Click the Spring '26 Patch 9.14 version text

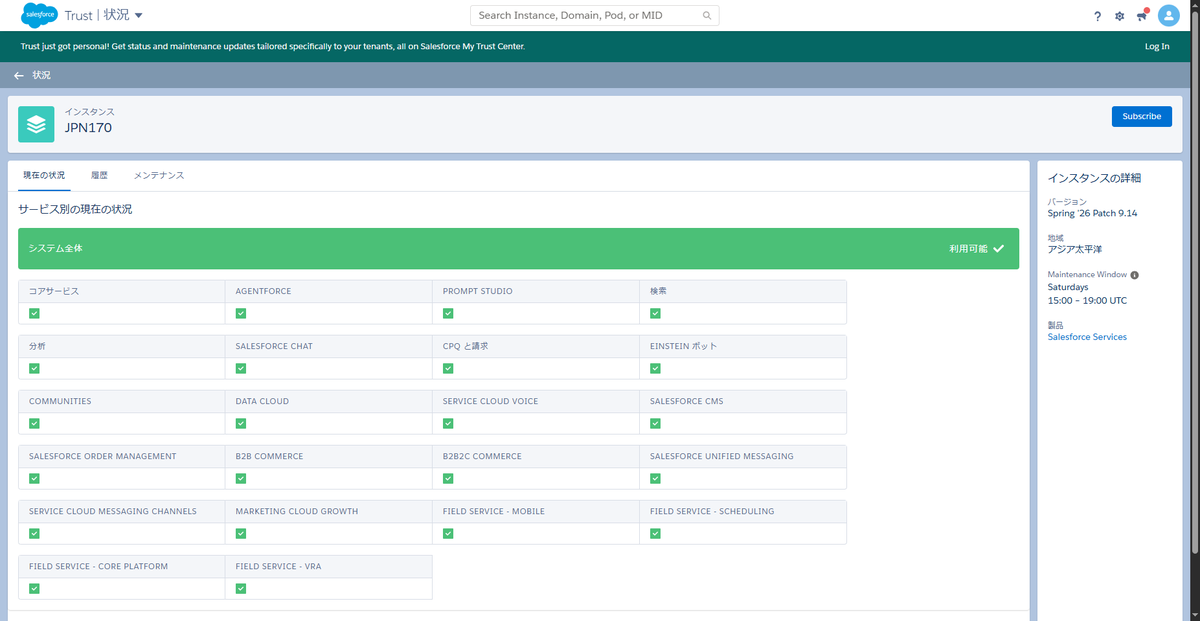click(x=1092, y=213)
